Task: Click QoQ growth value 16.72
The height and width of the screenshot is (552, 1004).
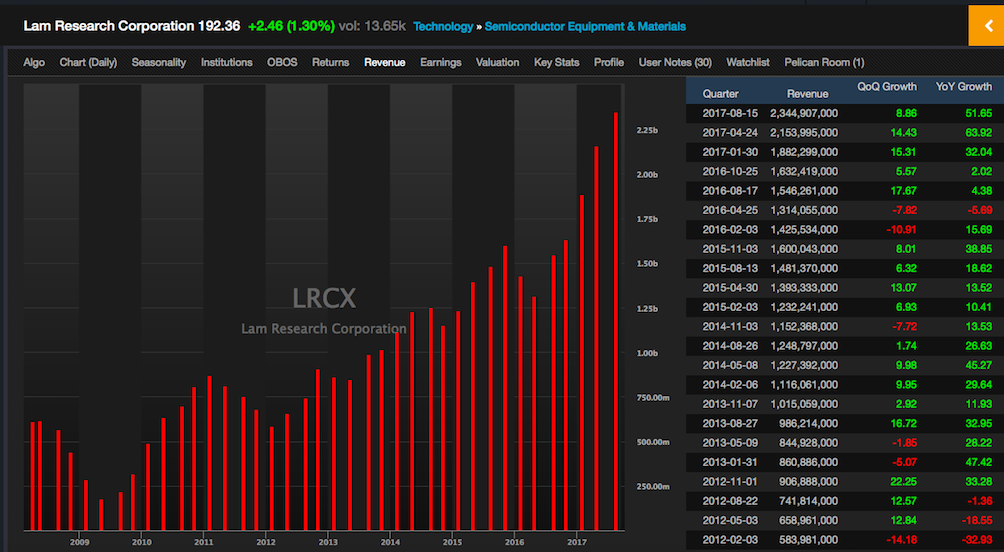Action: (x=903, y=423)
